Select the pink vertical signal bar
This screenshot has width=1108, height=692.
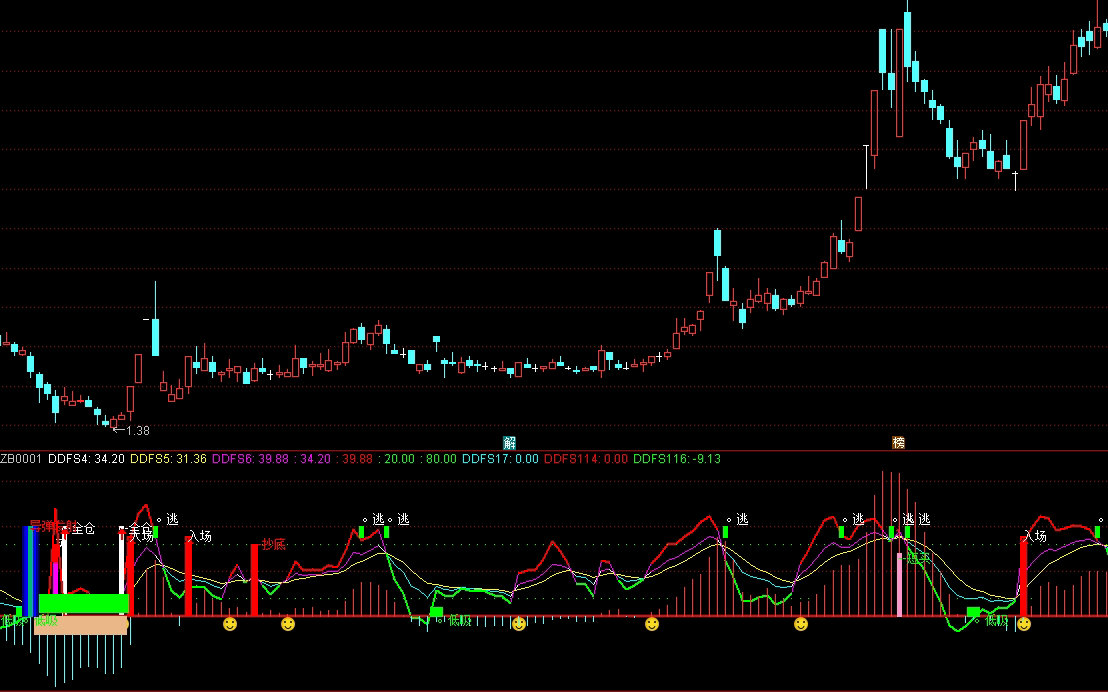tap(899, 583)
